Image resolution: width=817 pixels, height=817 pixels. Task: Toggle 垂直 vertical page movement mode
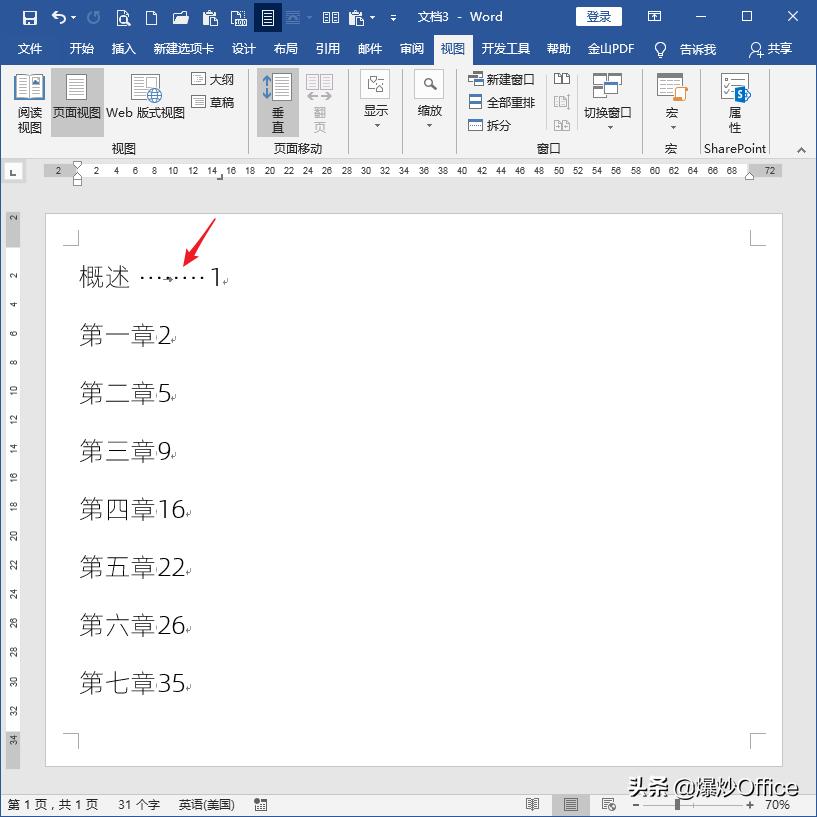click(x=277, y=101)
